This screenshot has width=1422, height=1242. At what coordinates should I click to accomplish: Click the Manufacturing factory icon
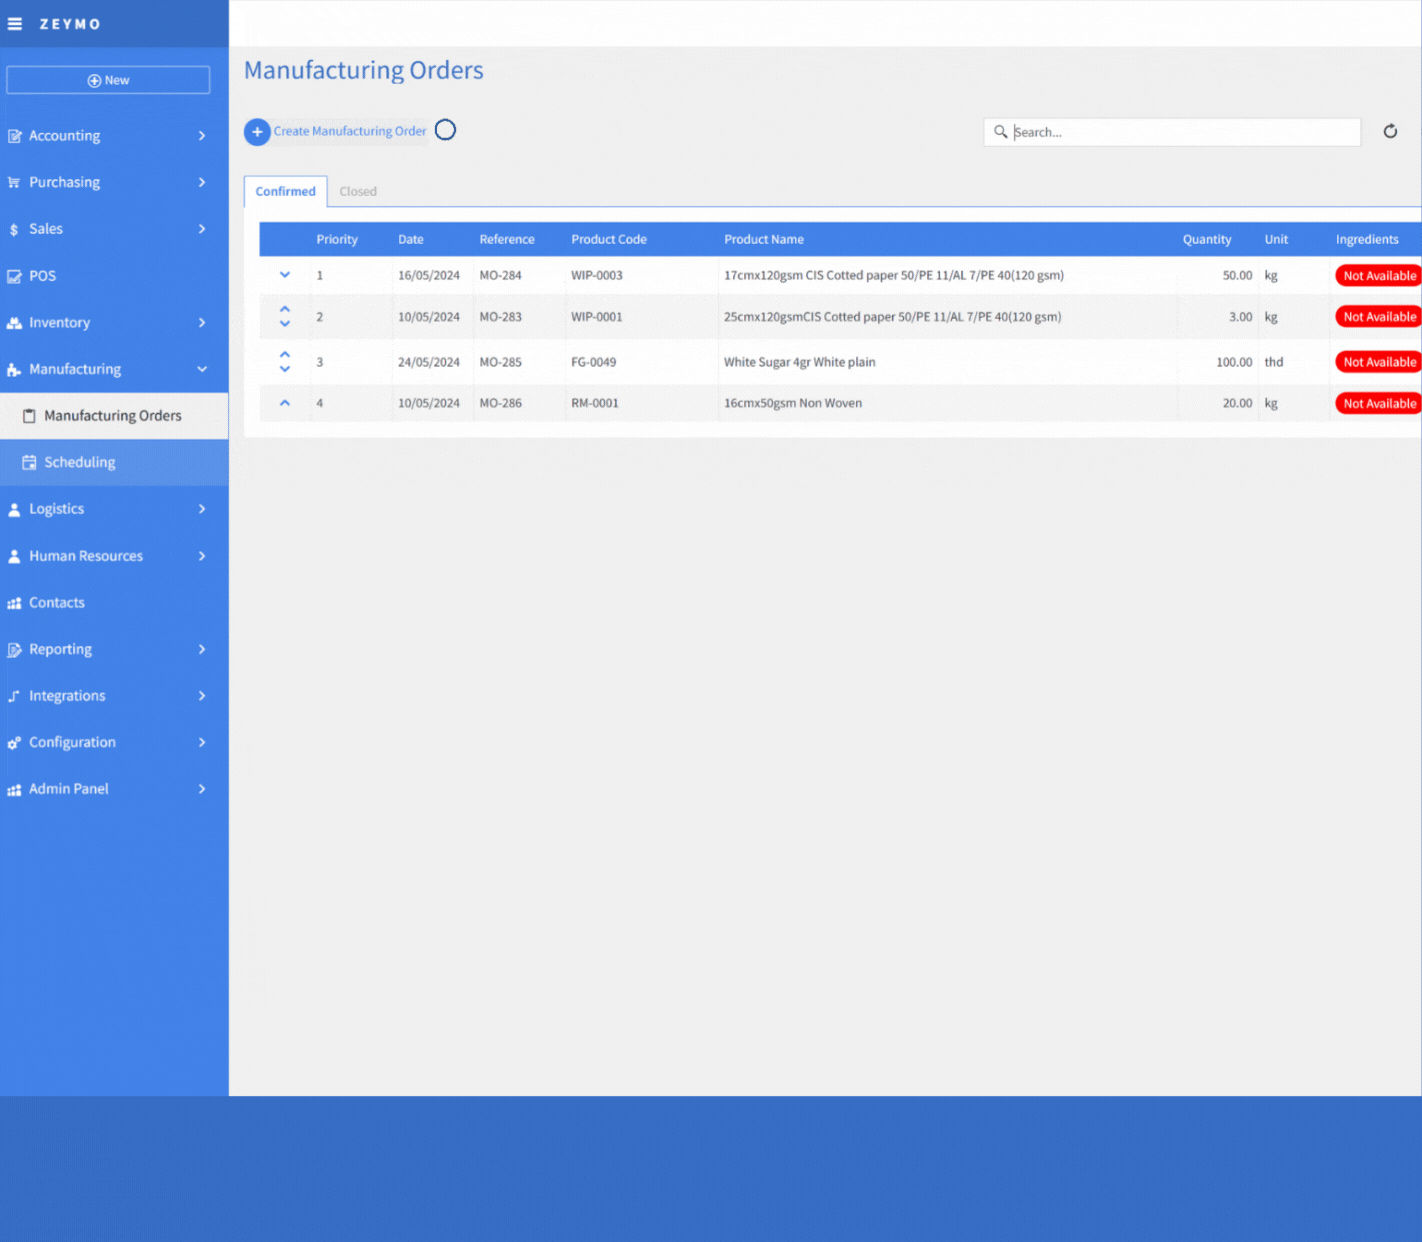coord(14,369)
